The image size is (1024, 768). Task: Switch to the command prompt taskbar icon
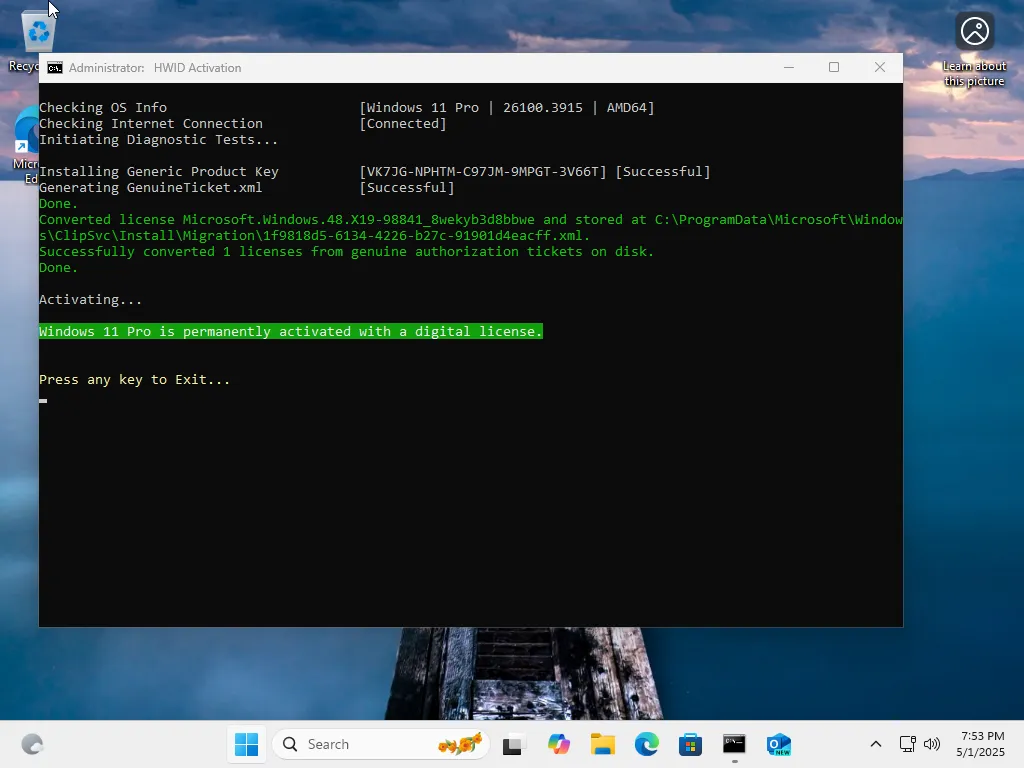(734, 744)
